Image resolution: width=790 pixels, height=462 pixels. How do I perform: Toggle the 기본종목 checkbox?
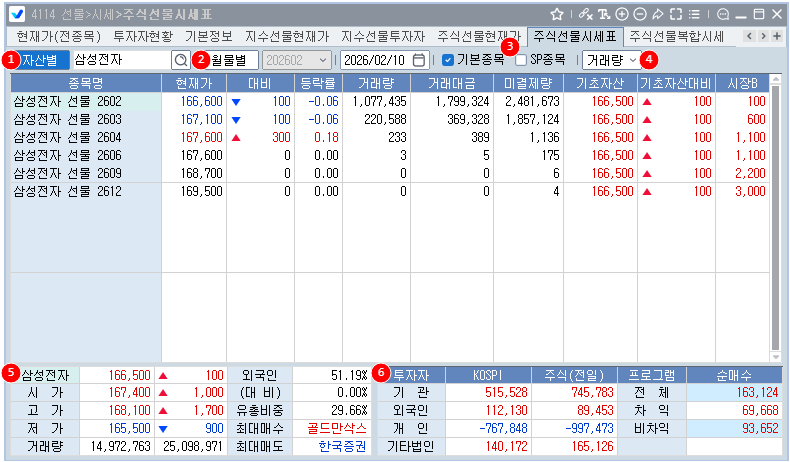449,60
